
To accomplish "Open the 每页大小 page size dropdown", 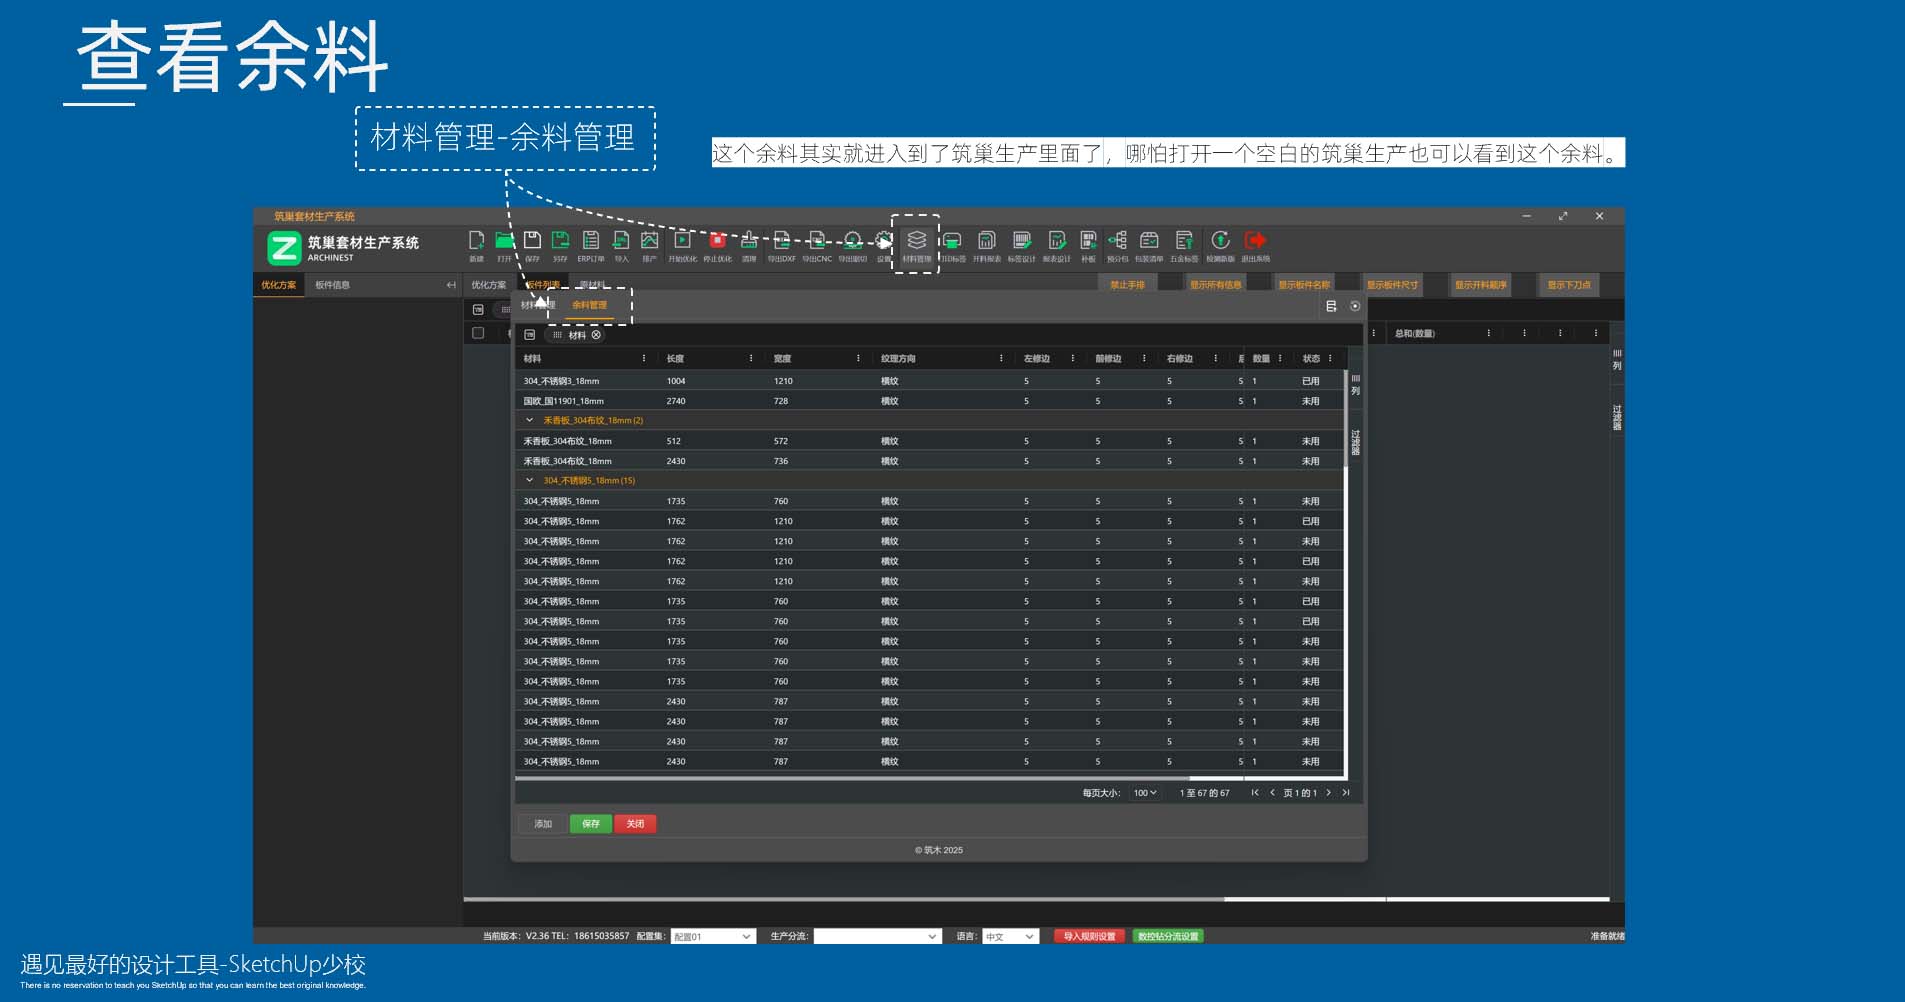I will pyautogui.click(x=1144, y=793).
